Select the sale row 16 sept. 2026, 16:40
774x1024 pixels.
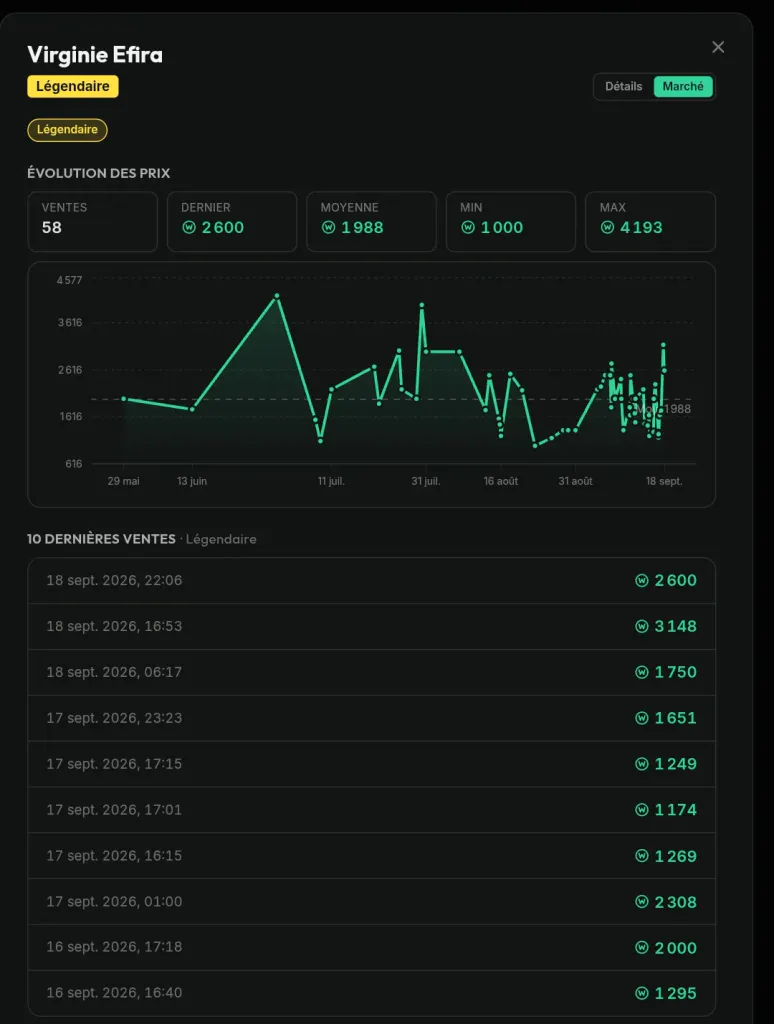[x=372, y=993]
